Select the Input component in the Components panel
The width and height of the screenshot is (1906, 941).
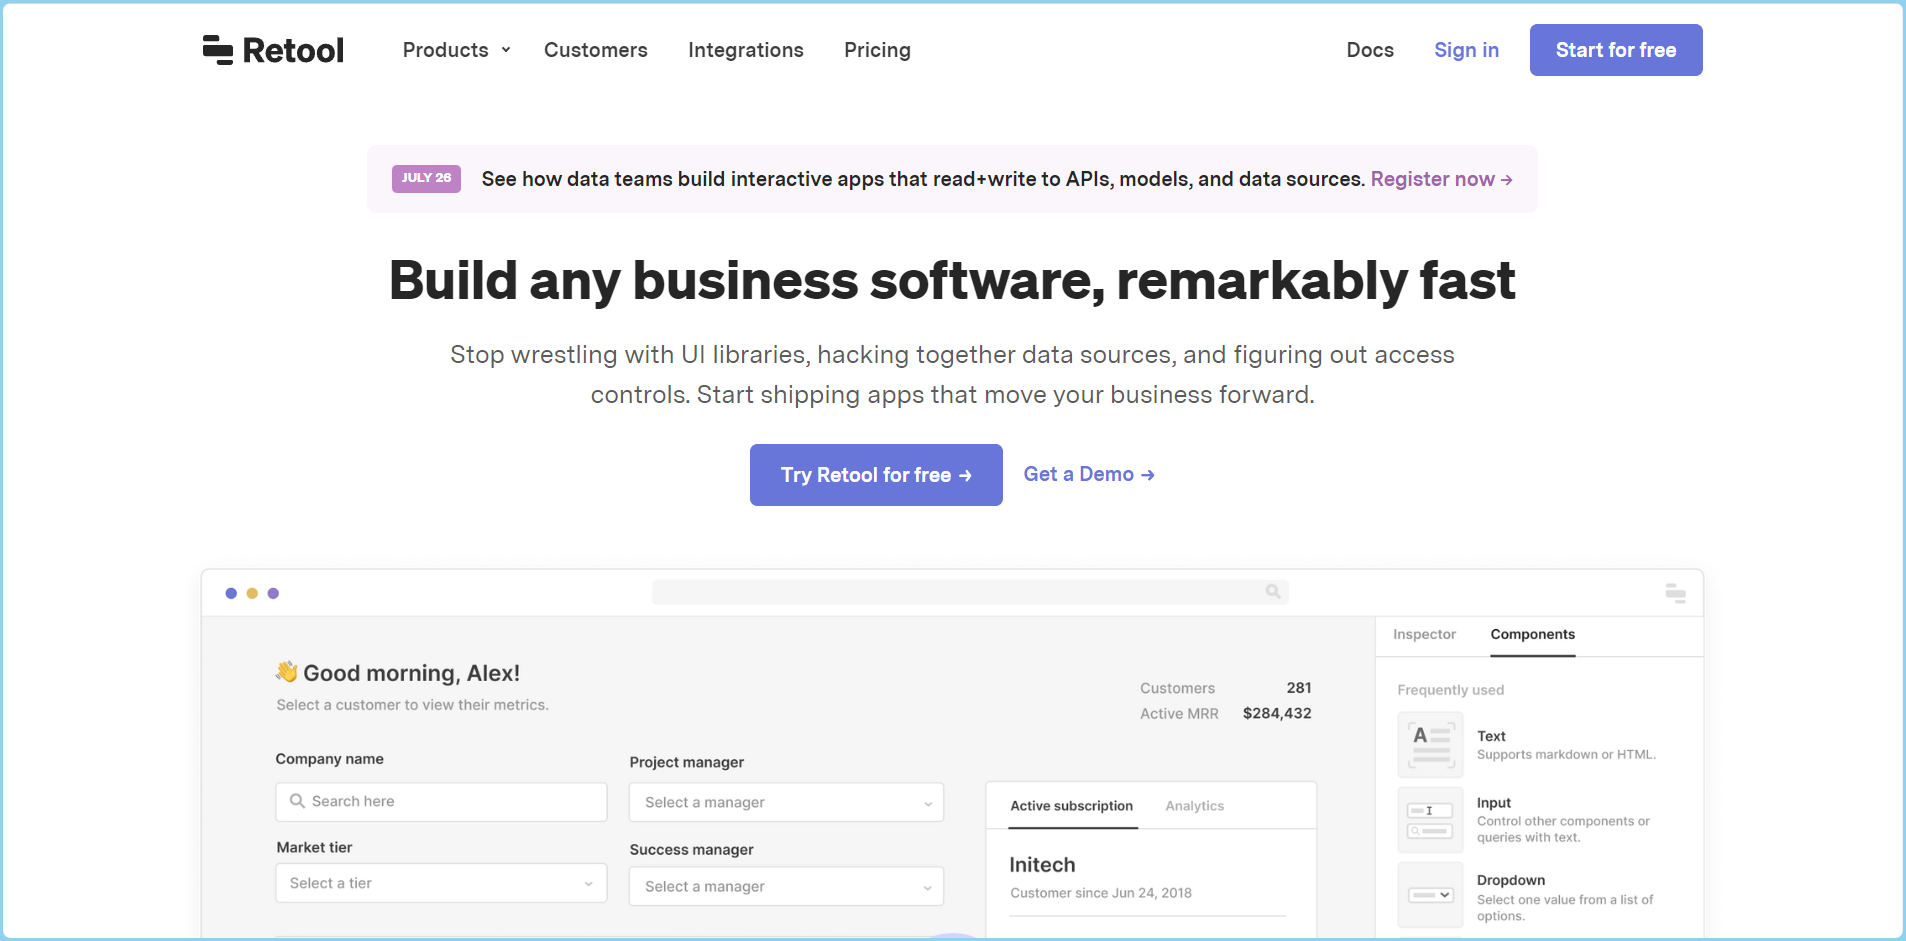pyautogui.click(x=1431, y=819)
